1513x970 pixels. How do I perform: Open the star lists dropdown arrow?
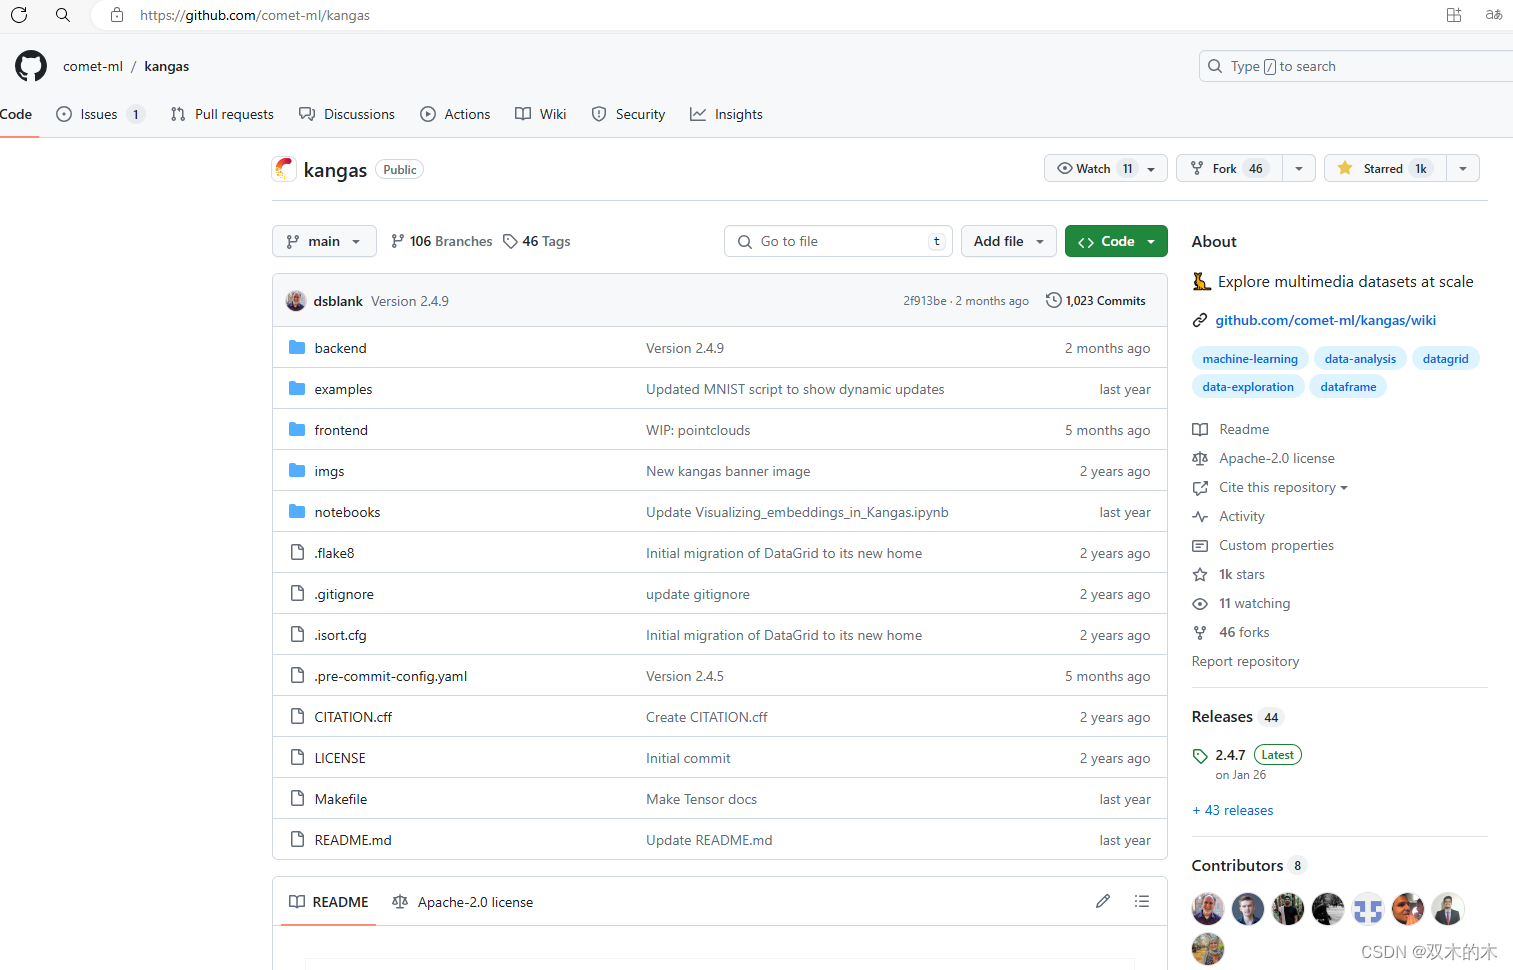coord(1463,168)
